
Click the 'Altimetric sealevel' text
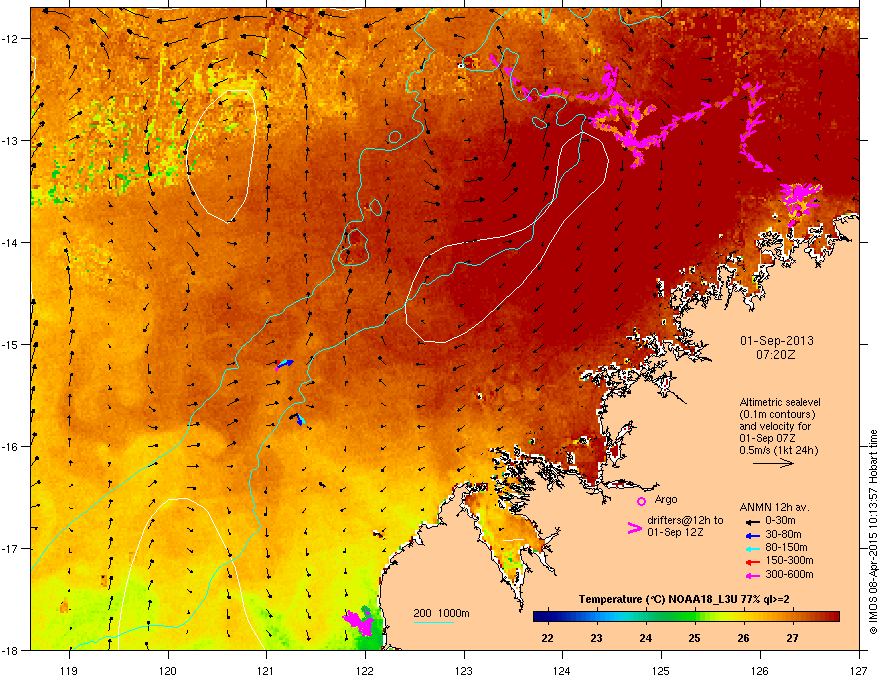point(780,402)
